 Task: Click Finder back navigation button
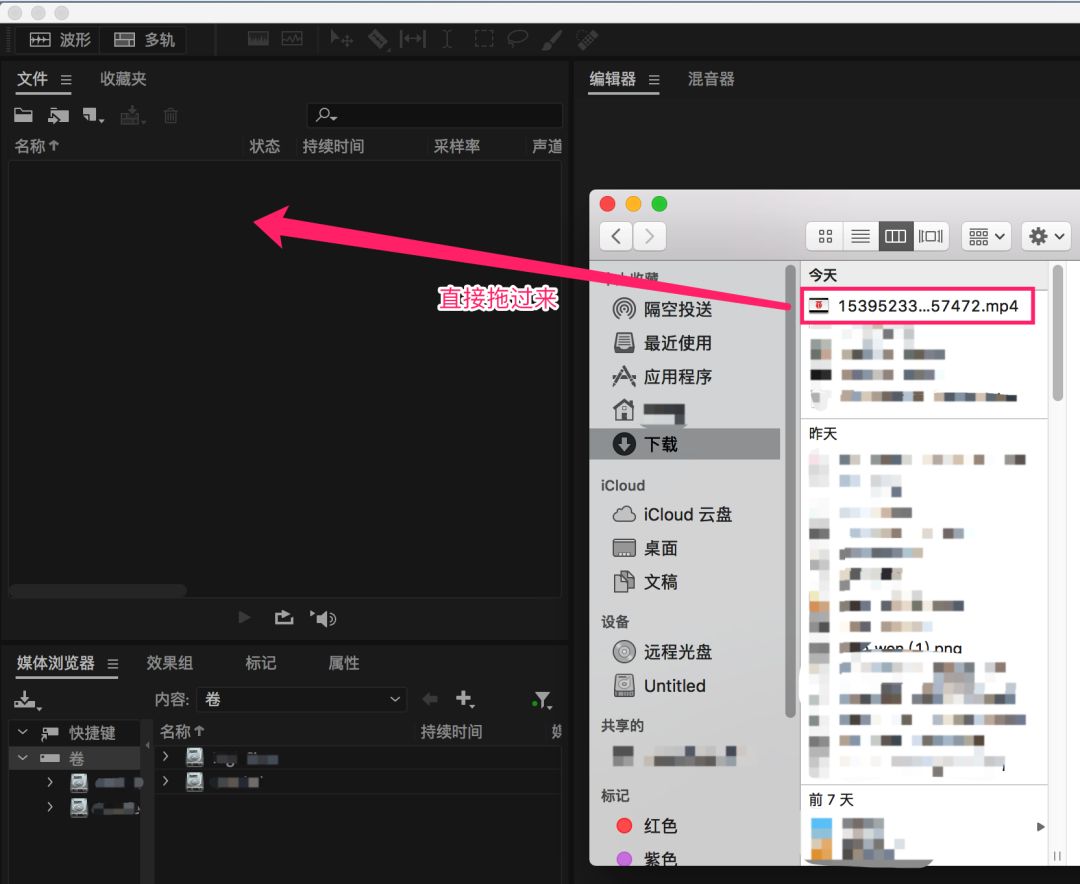(x=616, y=236)
